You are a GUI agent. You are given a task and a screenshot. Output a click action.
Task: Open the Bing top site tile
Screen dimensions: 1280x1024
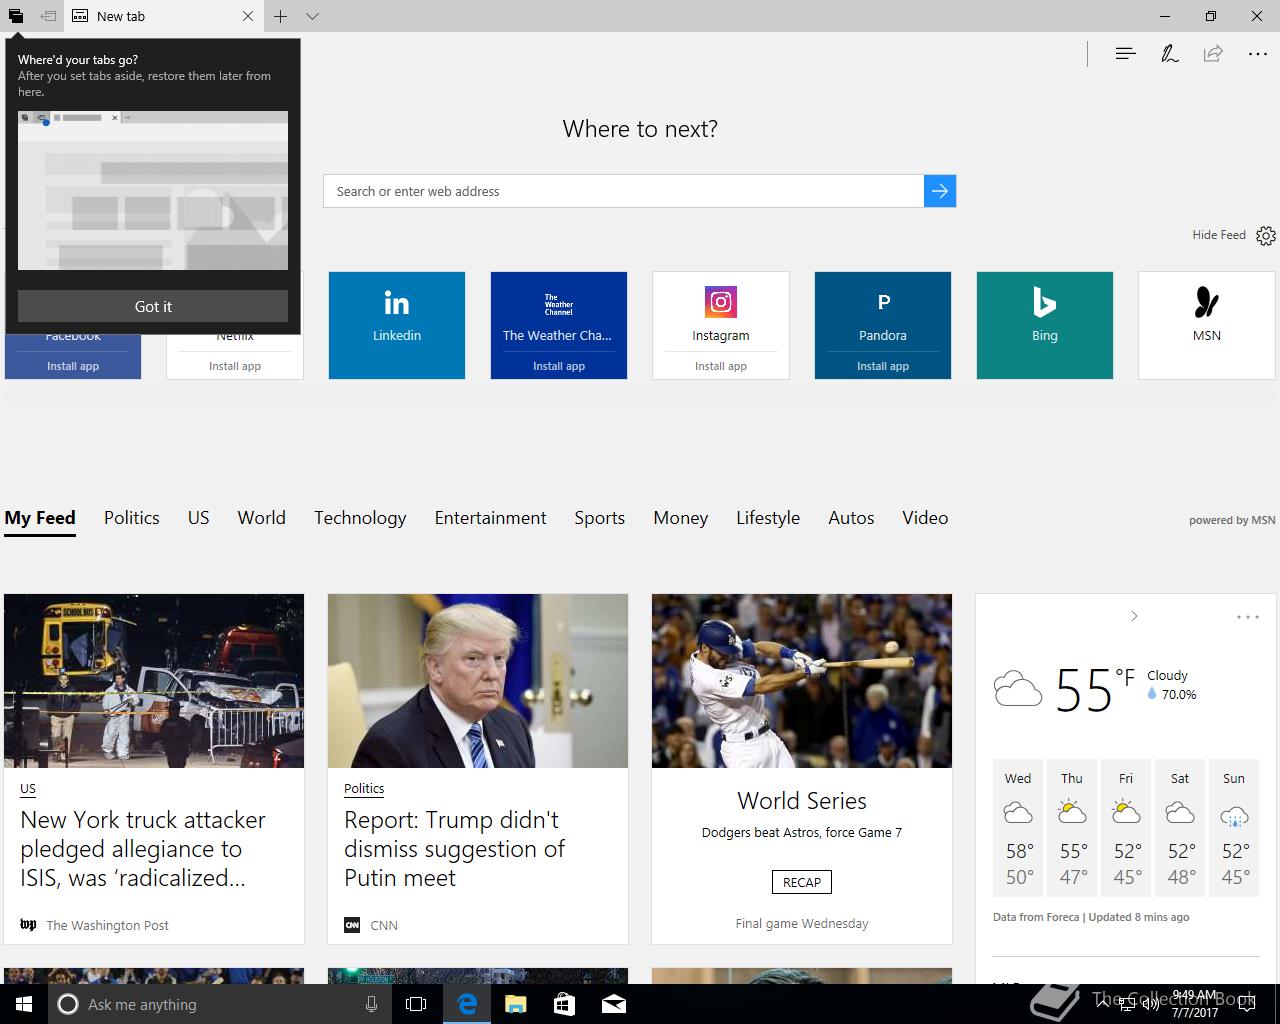click(1045, 325)
